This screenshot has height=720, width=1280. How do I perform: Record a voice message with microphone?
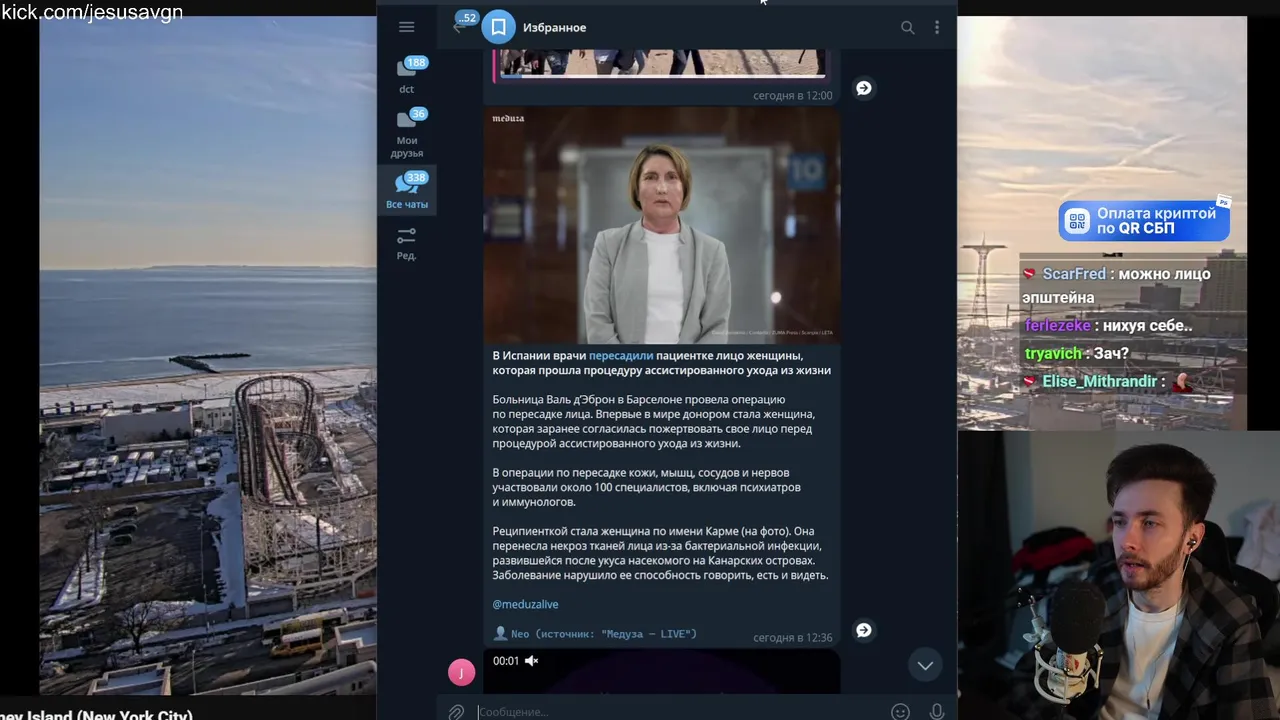(937, 711)
